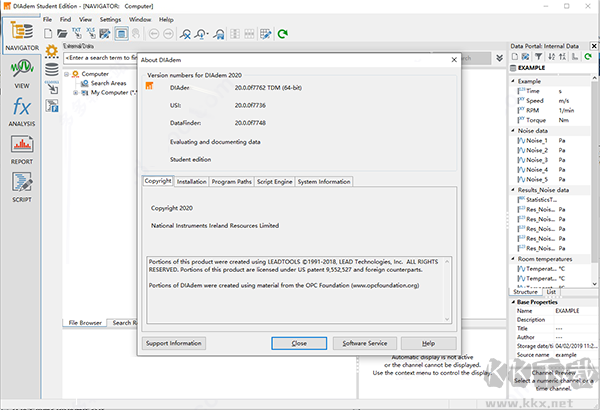Open the REPORT panel
This screenshot has height=410, width=600.
(x=21, y=149)
